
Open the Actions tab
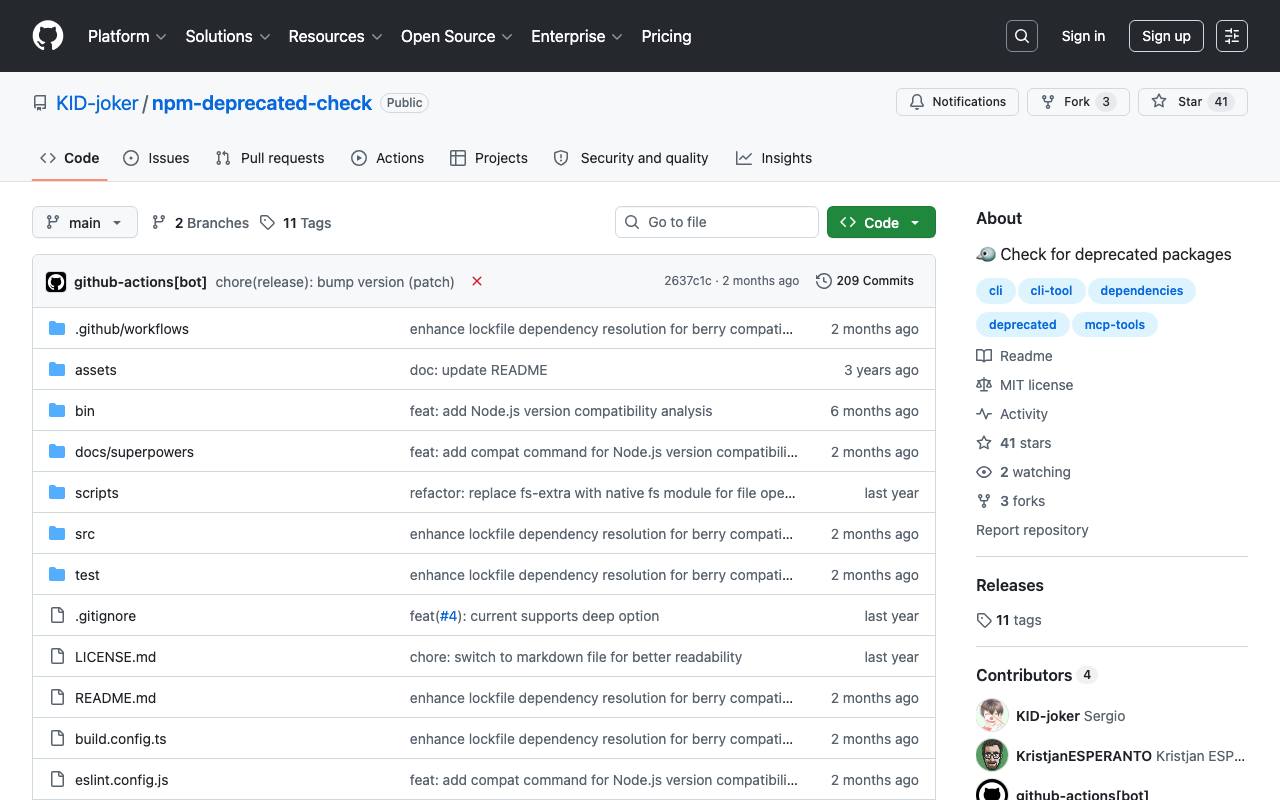click(x=388, y=158)
